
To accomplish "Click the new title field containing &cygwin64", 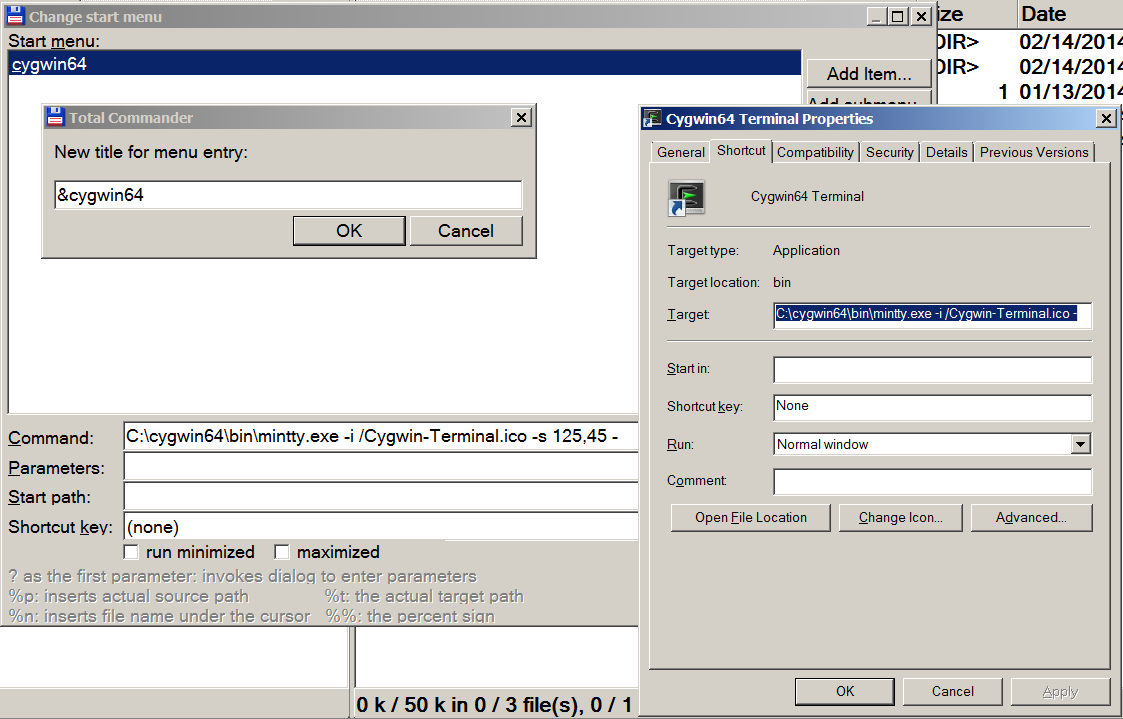I will (x=288, y=195).
